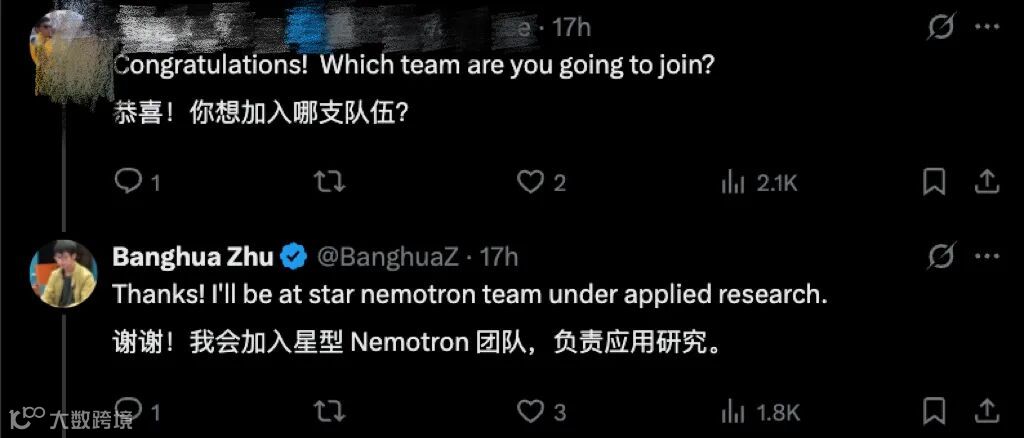Click the blue verified badge
This screenshot has width=1024, height=438.
293,257
